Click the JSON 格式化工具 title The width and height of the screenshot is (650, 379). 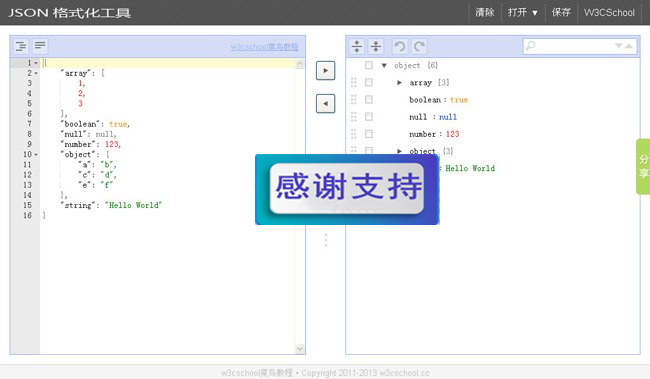pyautogui.click(x=69, y=12)
